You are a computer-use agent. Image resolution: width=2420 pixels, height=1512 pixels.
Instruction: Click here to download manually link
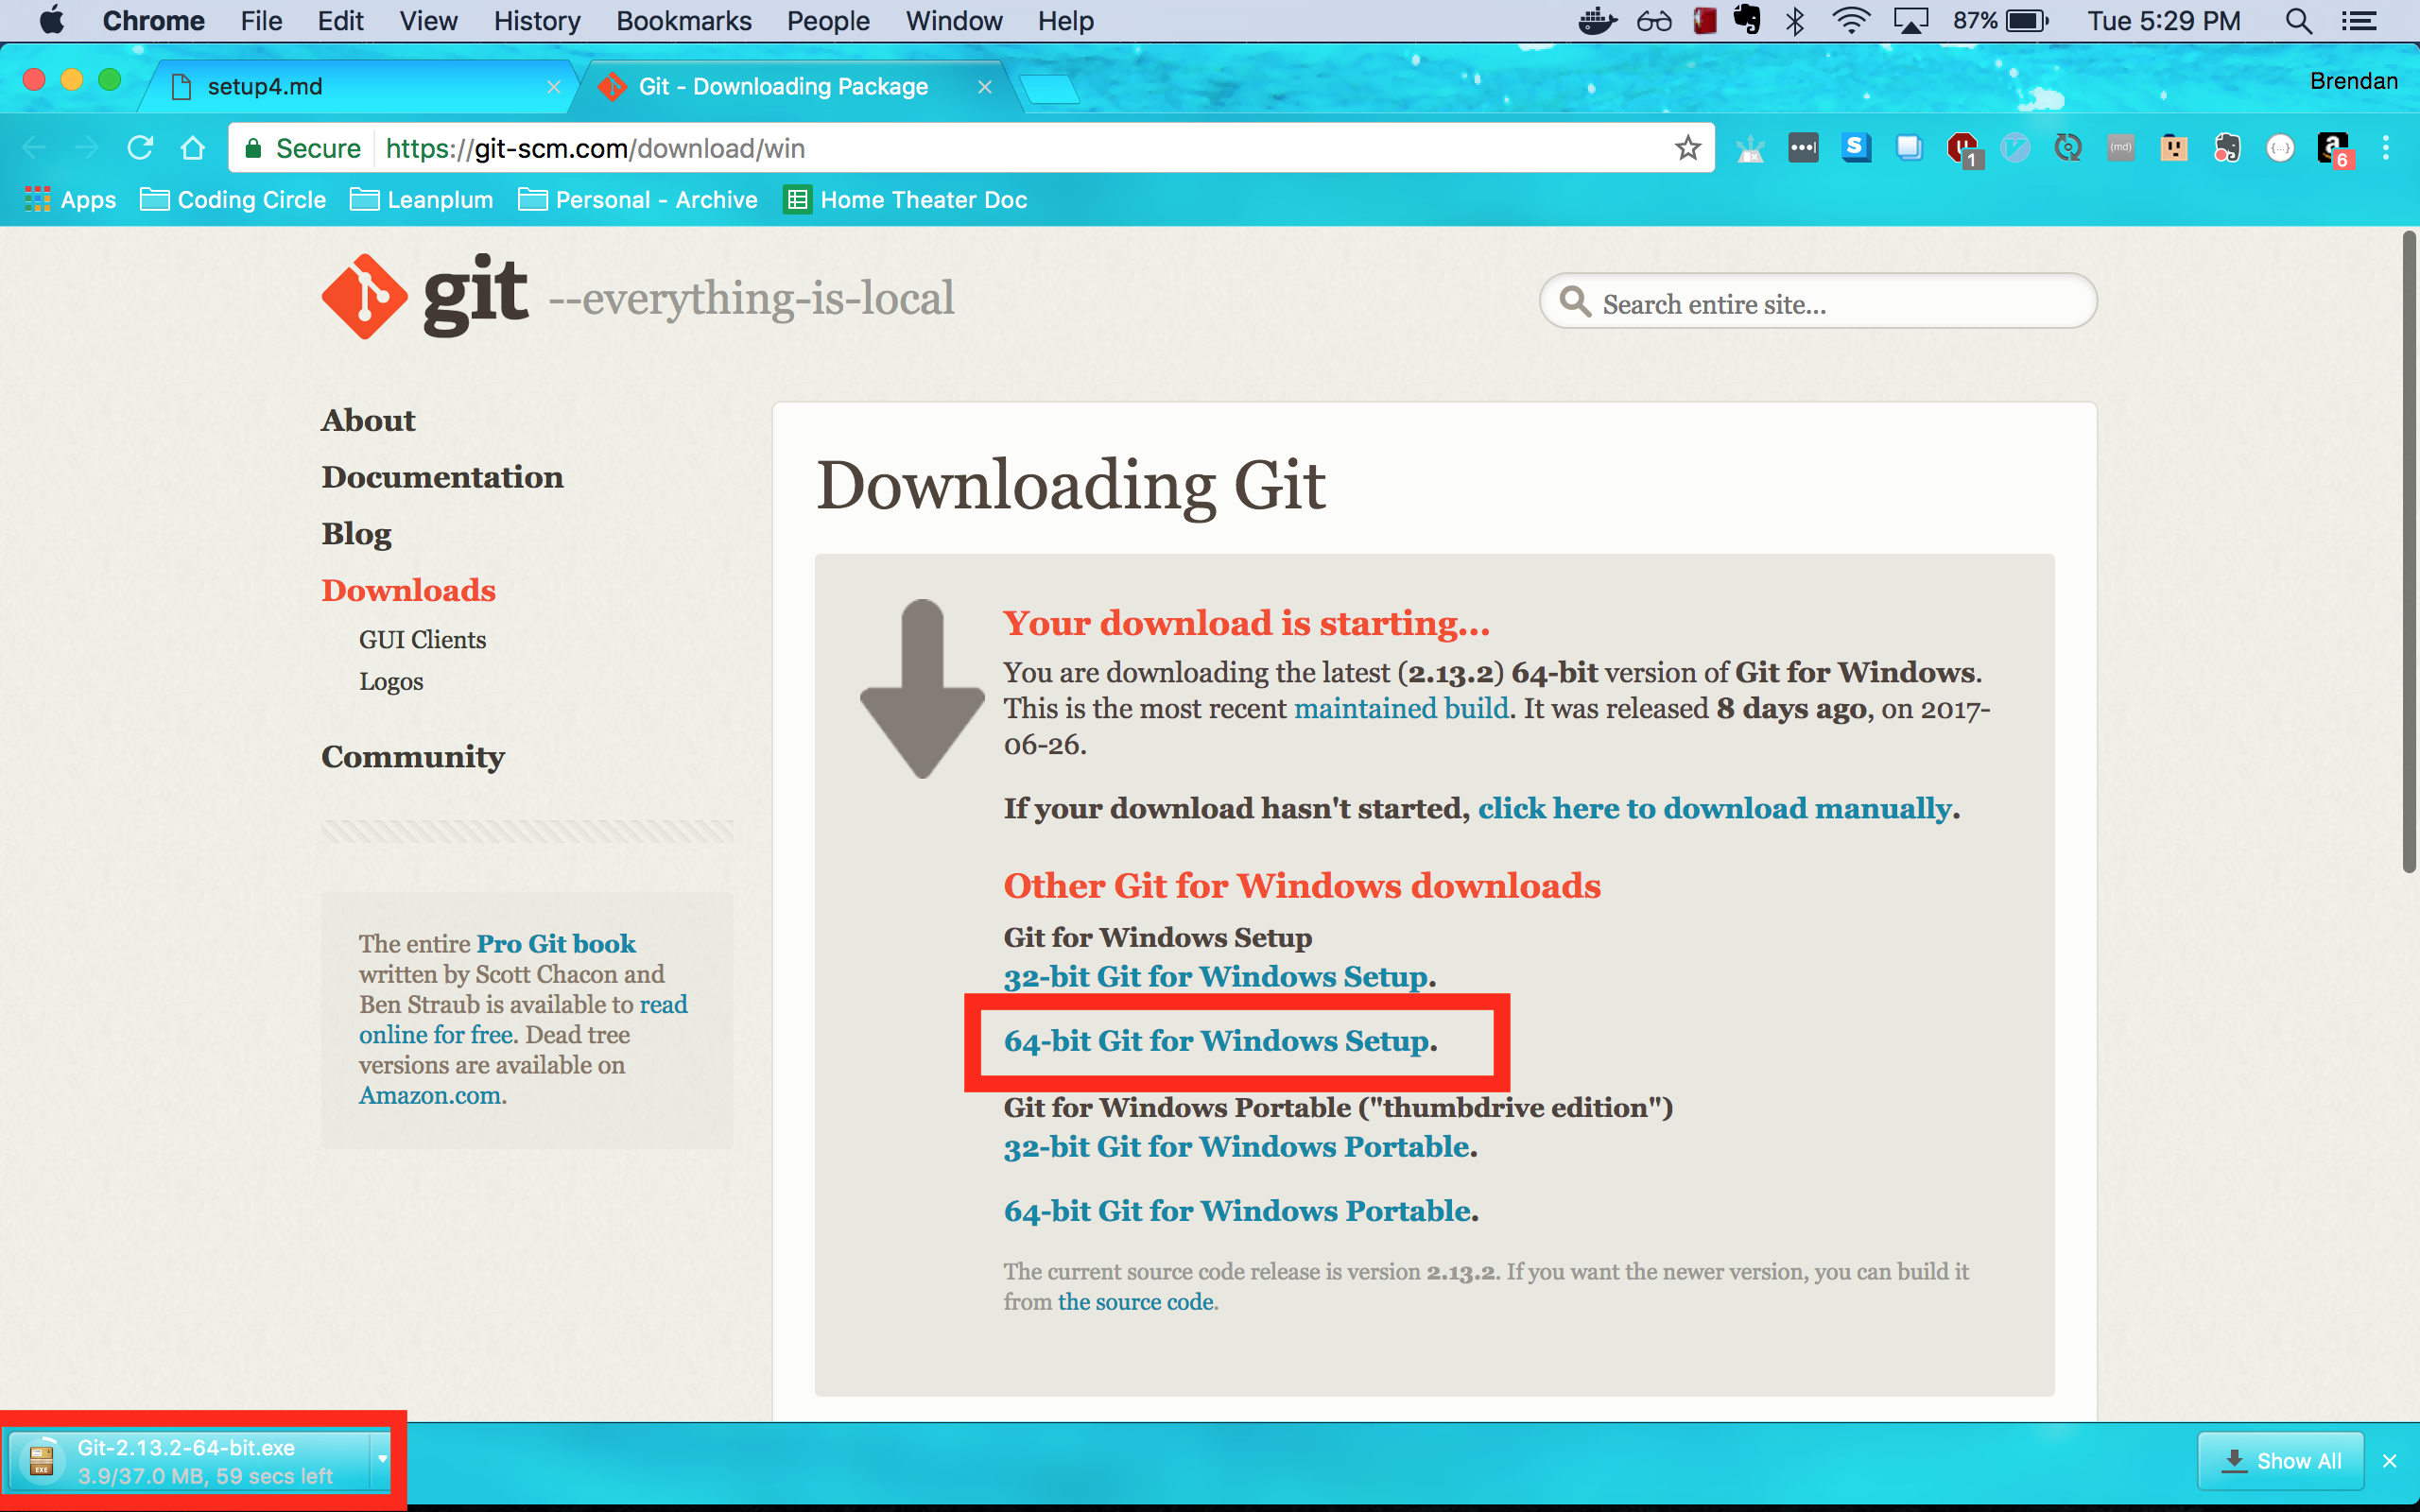point(1714,808)
